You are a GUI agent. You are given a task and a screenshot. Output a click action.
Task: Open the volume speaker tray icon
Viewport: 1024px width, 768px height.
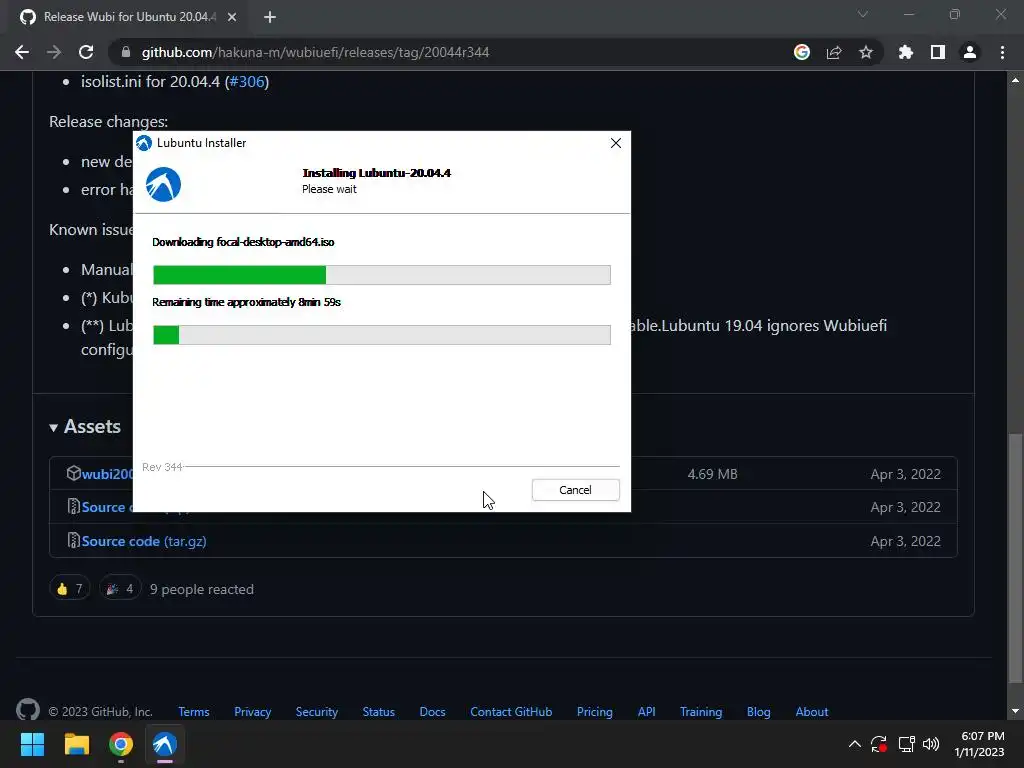click(931, 744)
